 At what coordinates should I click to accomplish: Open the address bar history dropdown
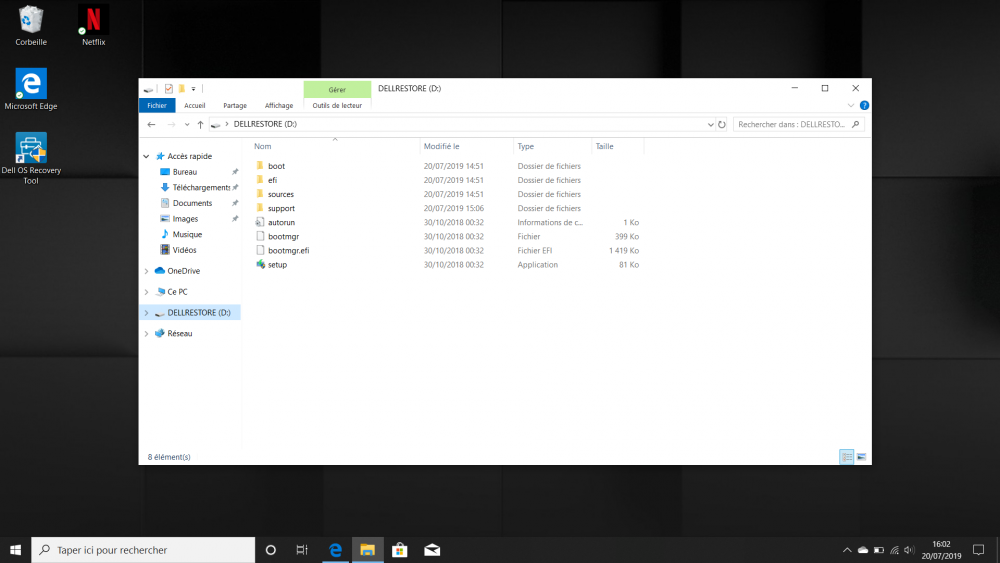[710, 125]
